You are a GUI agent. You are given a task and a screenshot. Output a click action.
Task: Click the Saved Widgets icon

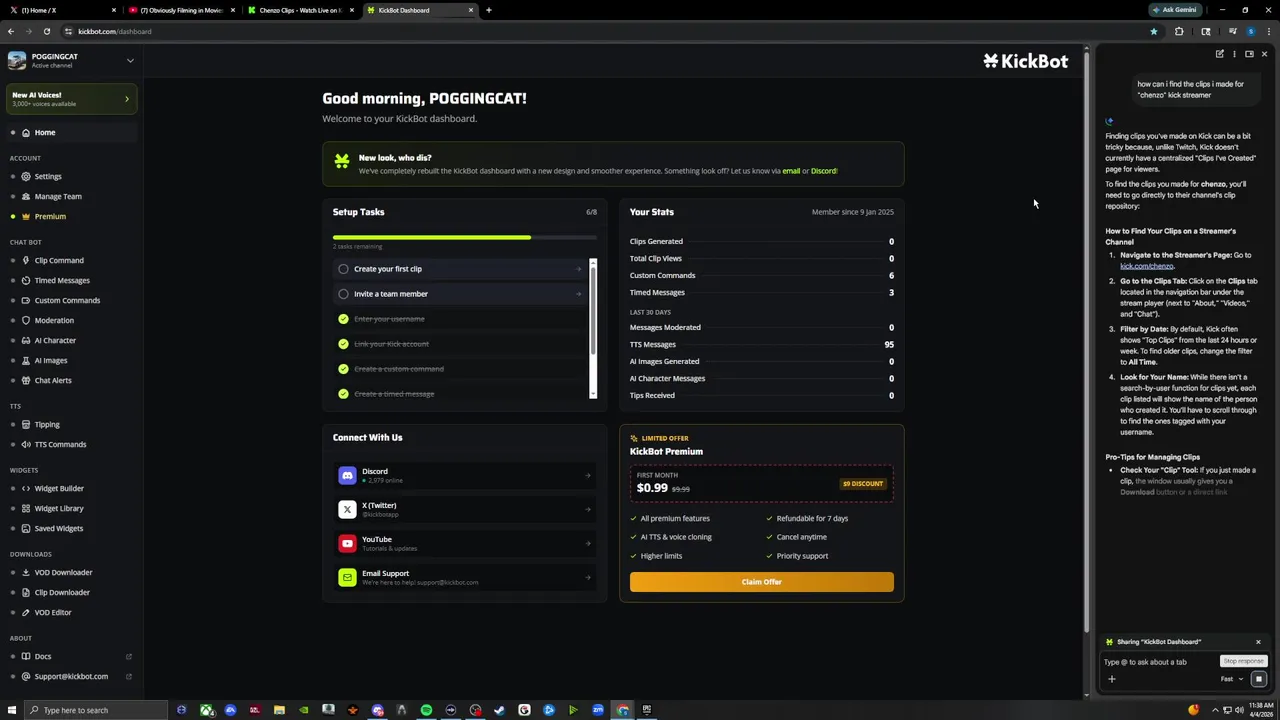pos(26,528)
